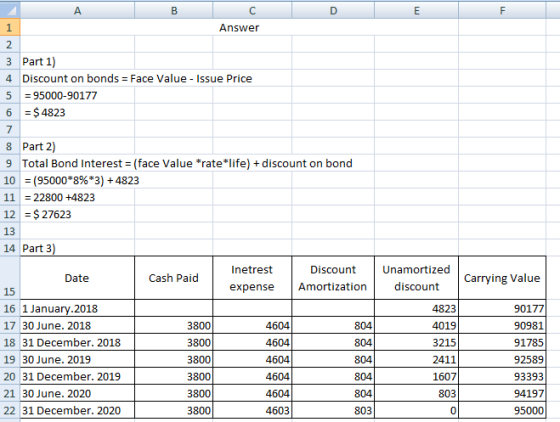This screenshot has height=422, width=560.
Task: Select row 15 header
Action: [10, 277]
